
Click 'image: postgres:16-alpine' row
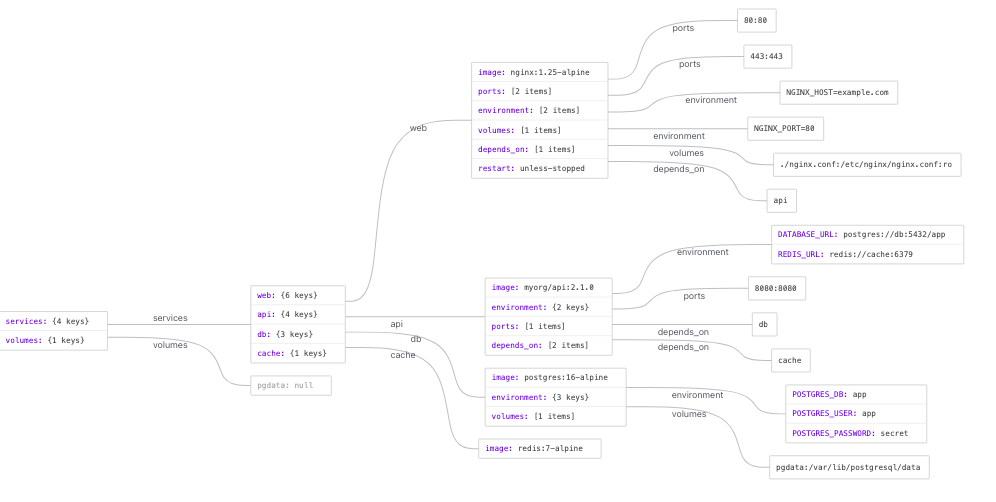[x=555, y=377]
